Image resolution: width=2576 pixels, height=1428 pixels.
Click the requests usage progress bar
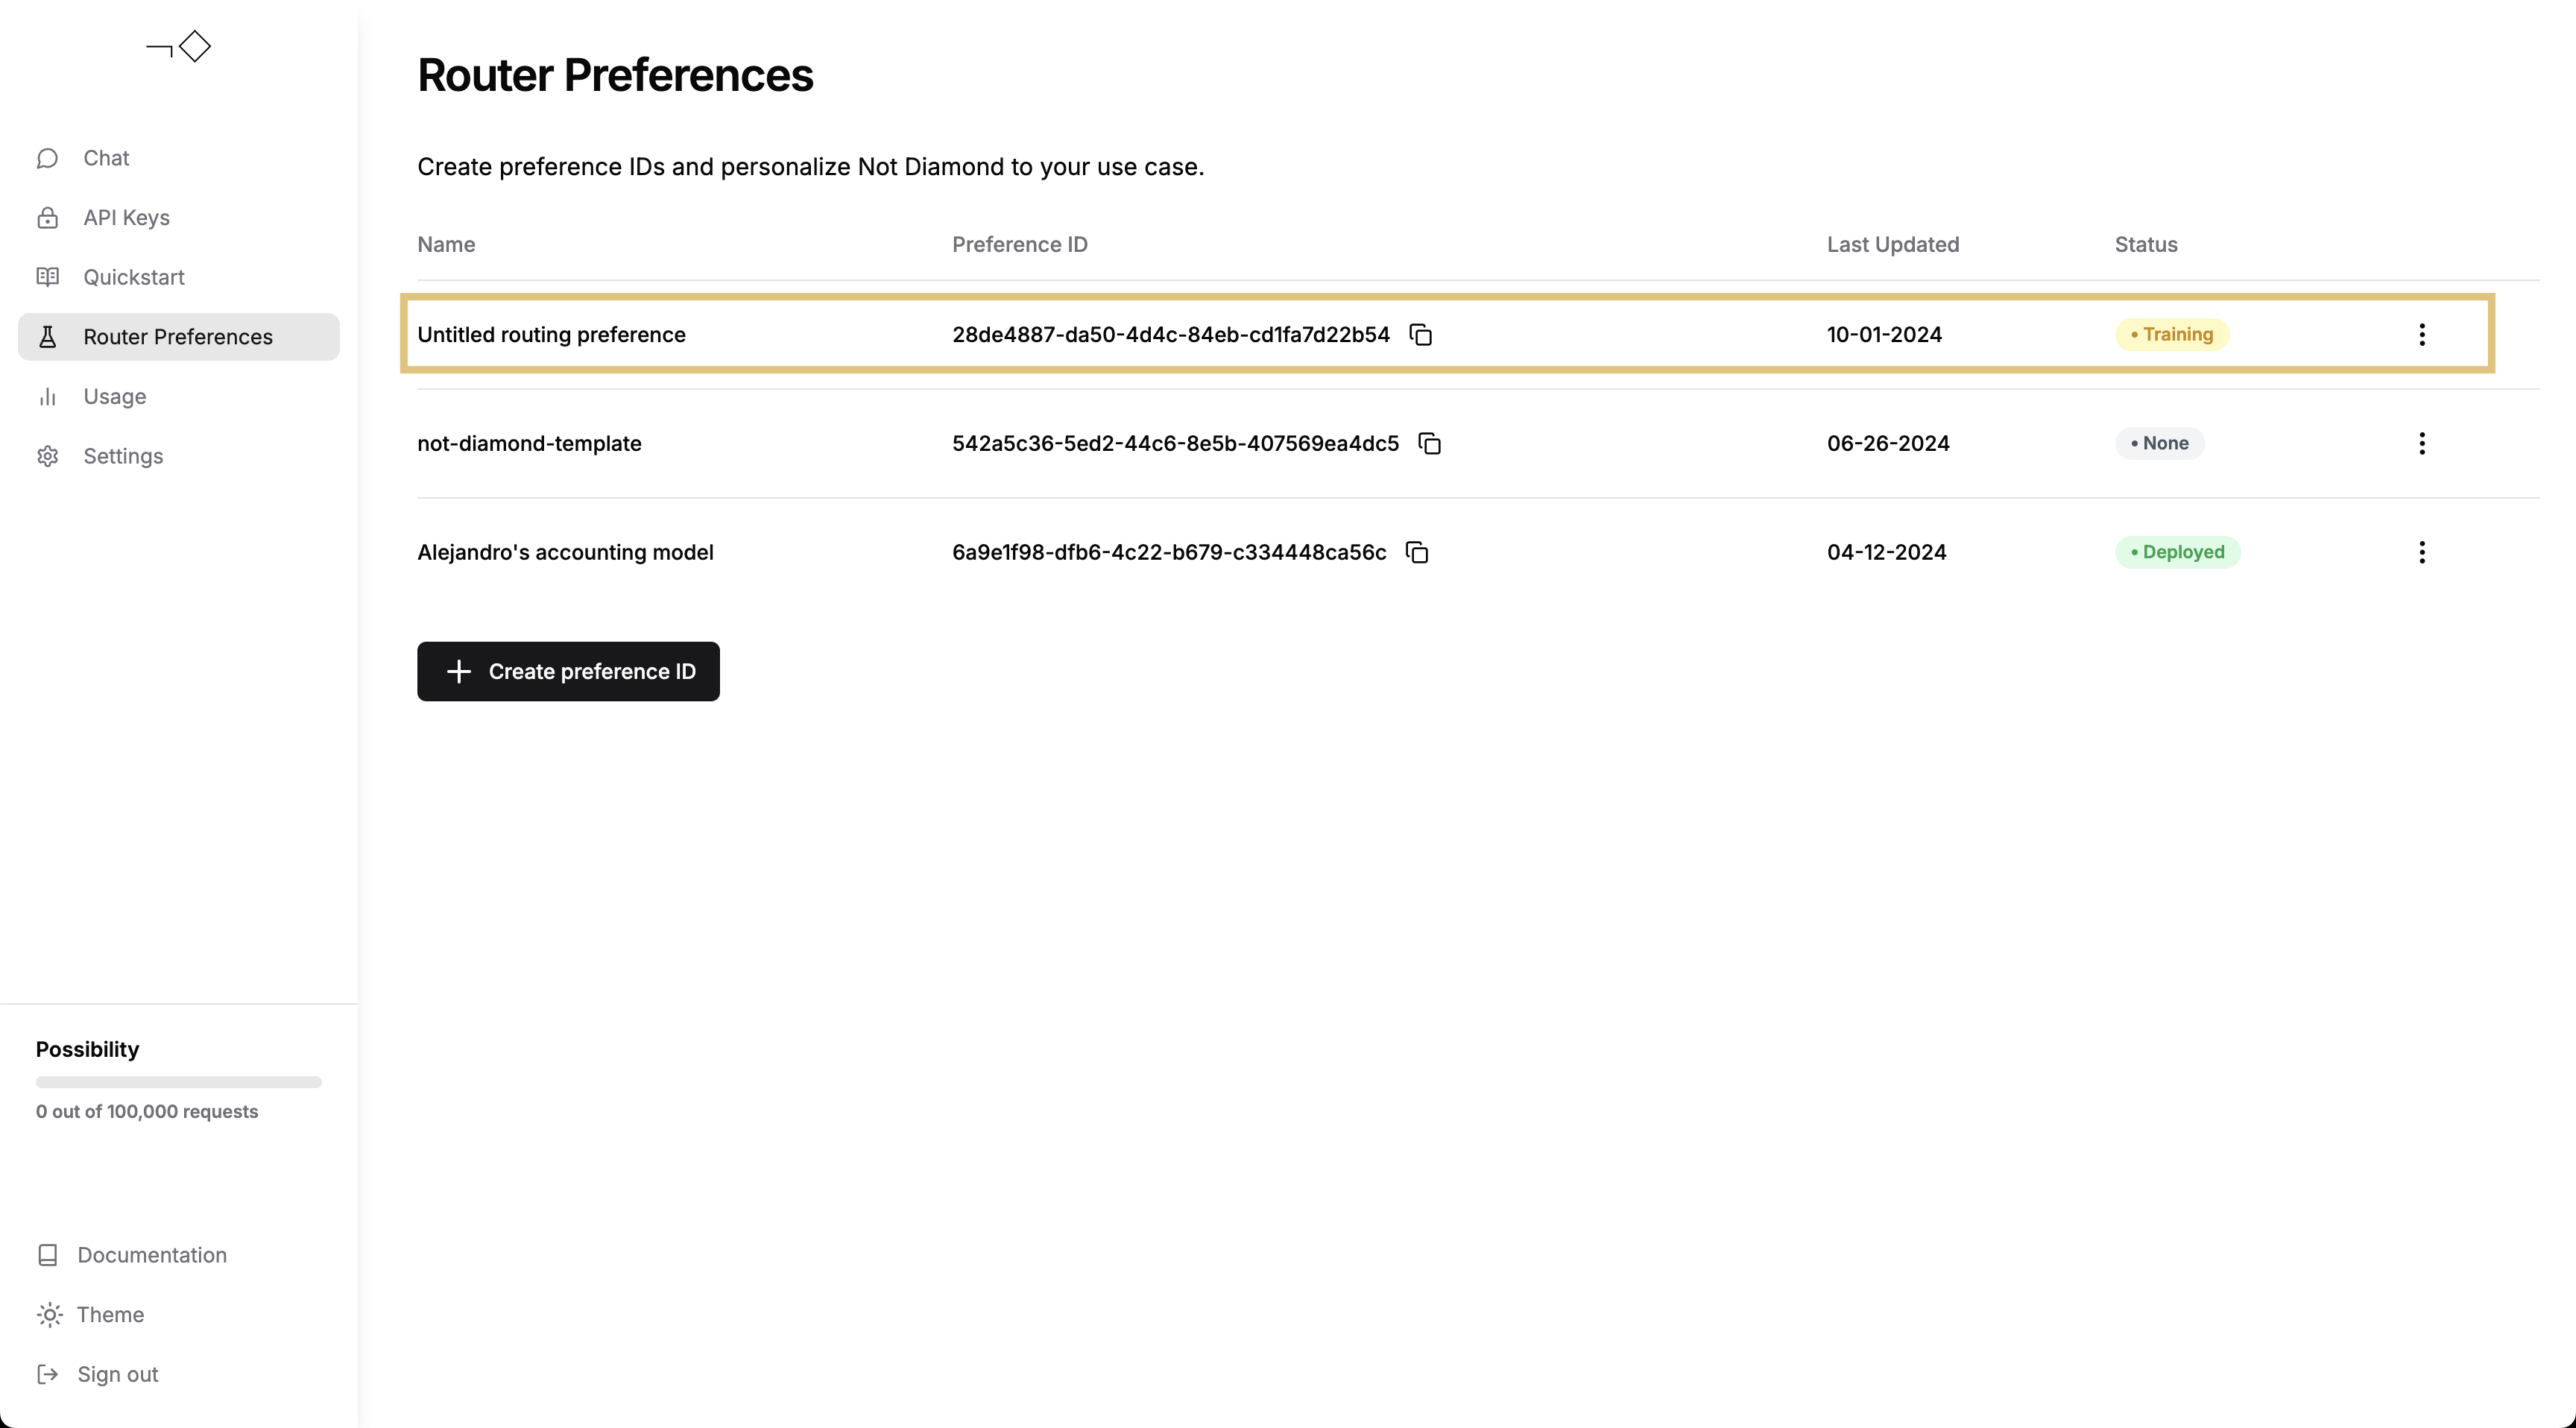(x=178, y=1082)
